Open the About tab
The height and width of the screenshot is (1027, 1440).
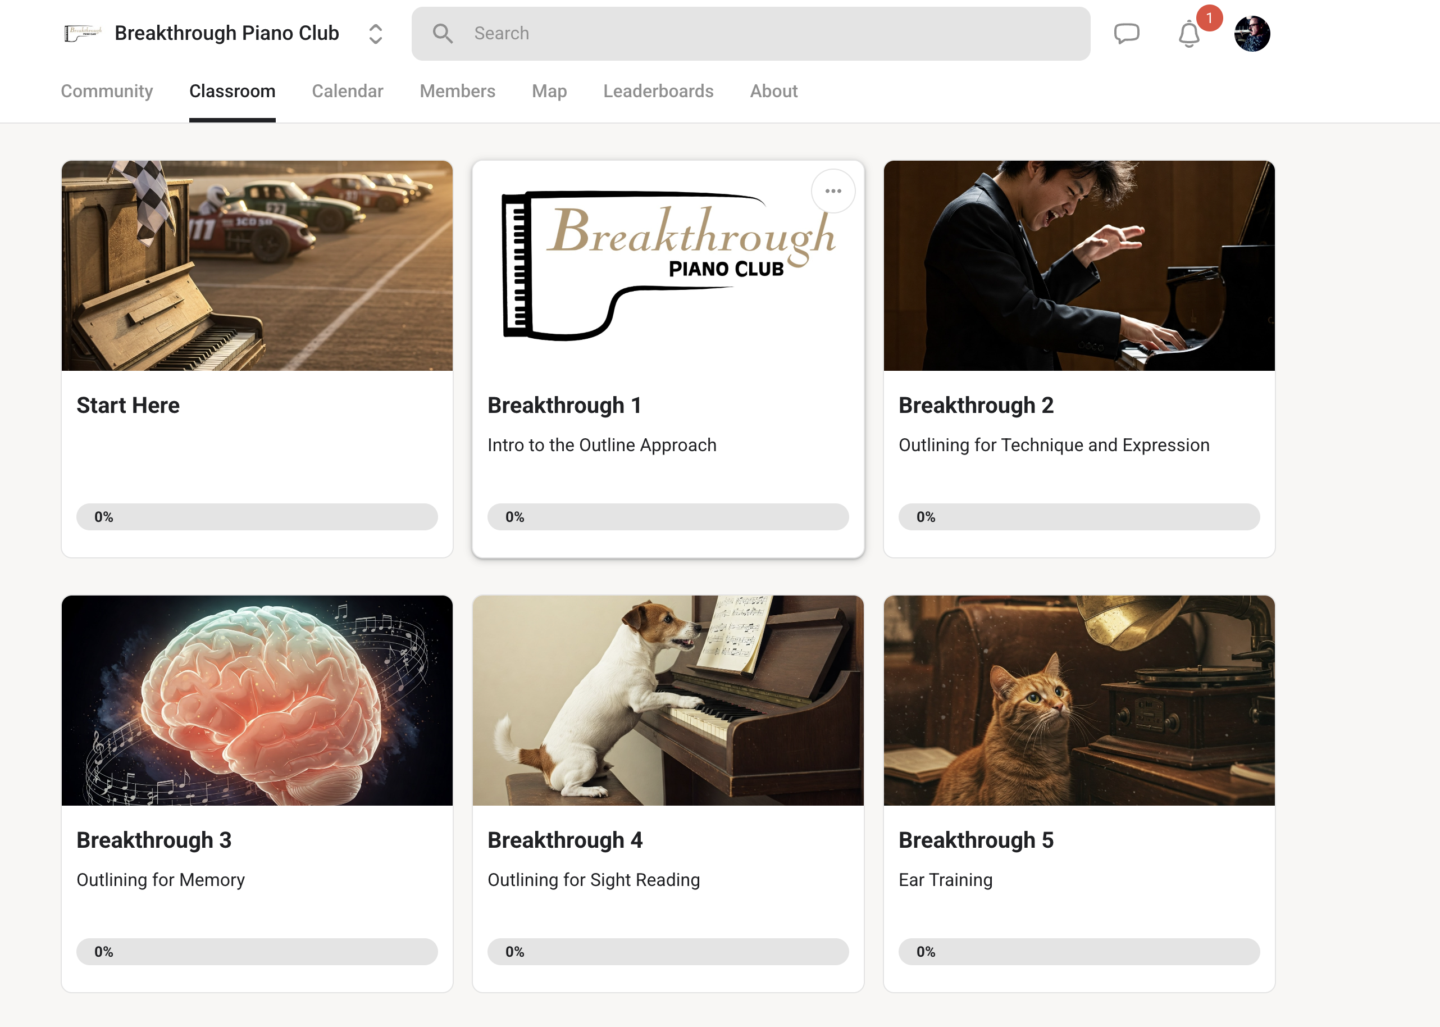pyautogui.click(x=774, y=91)
